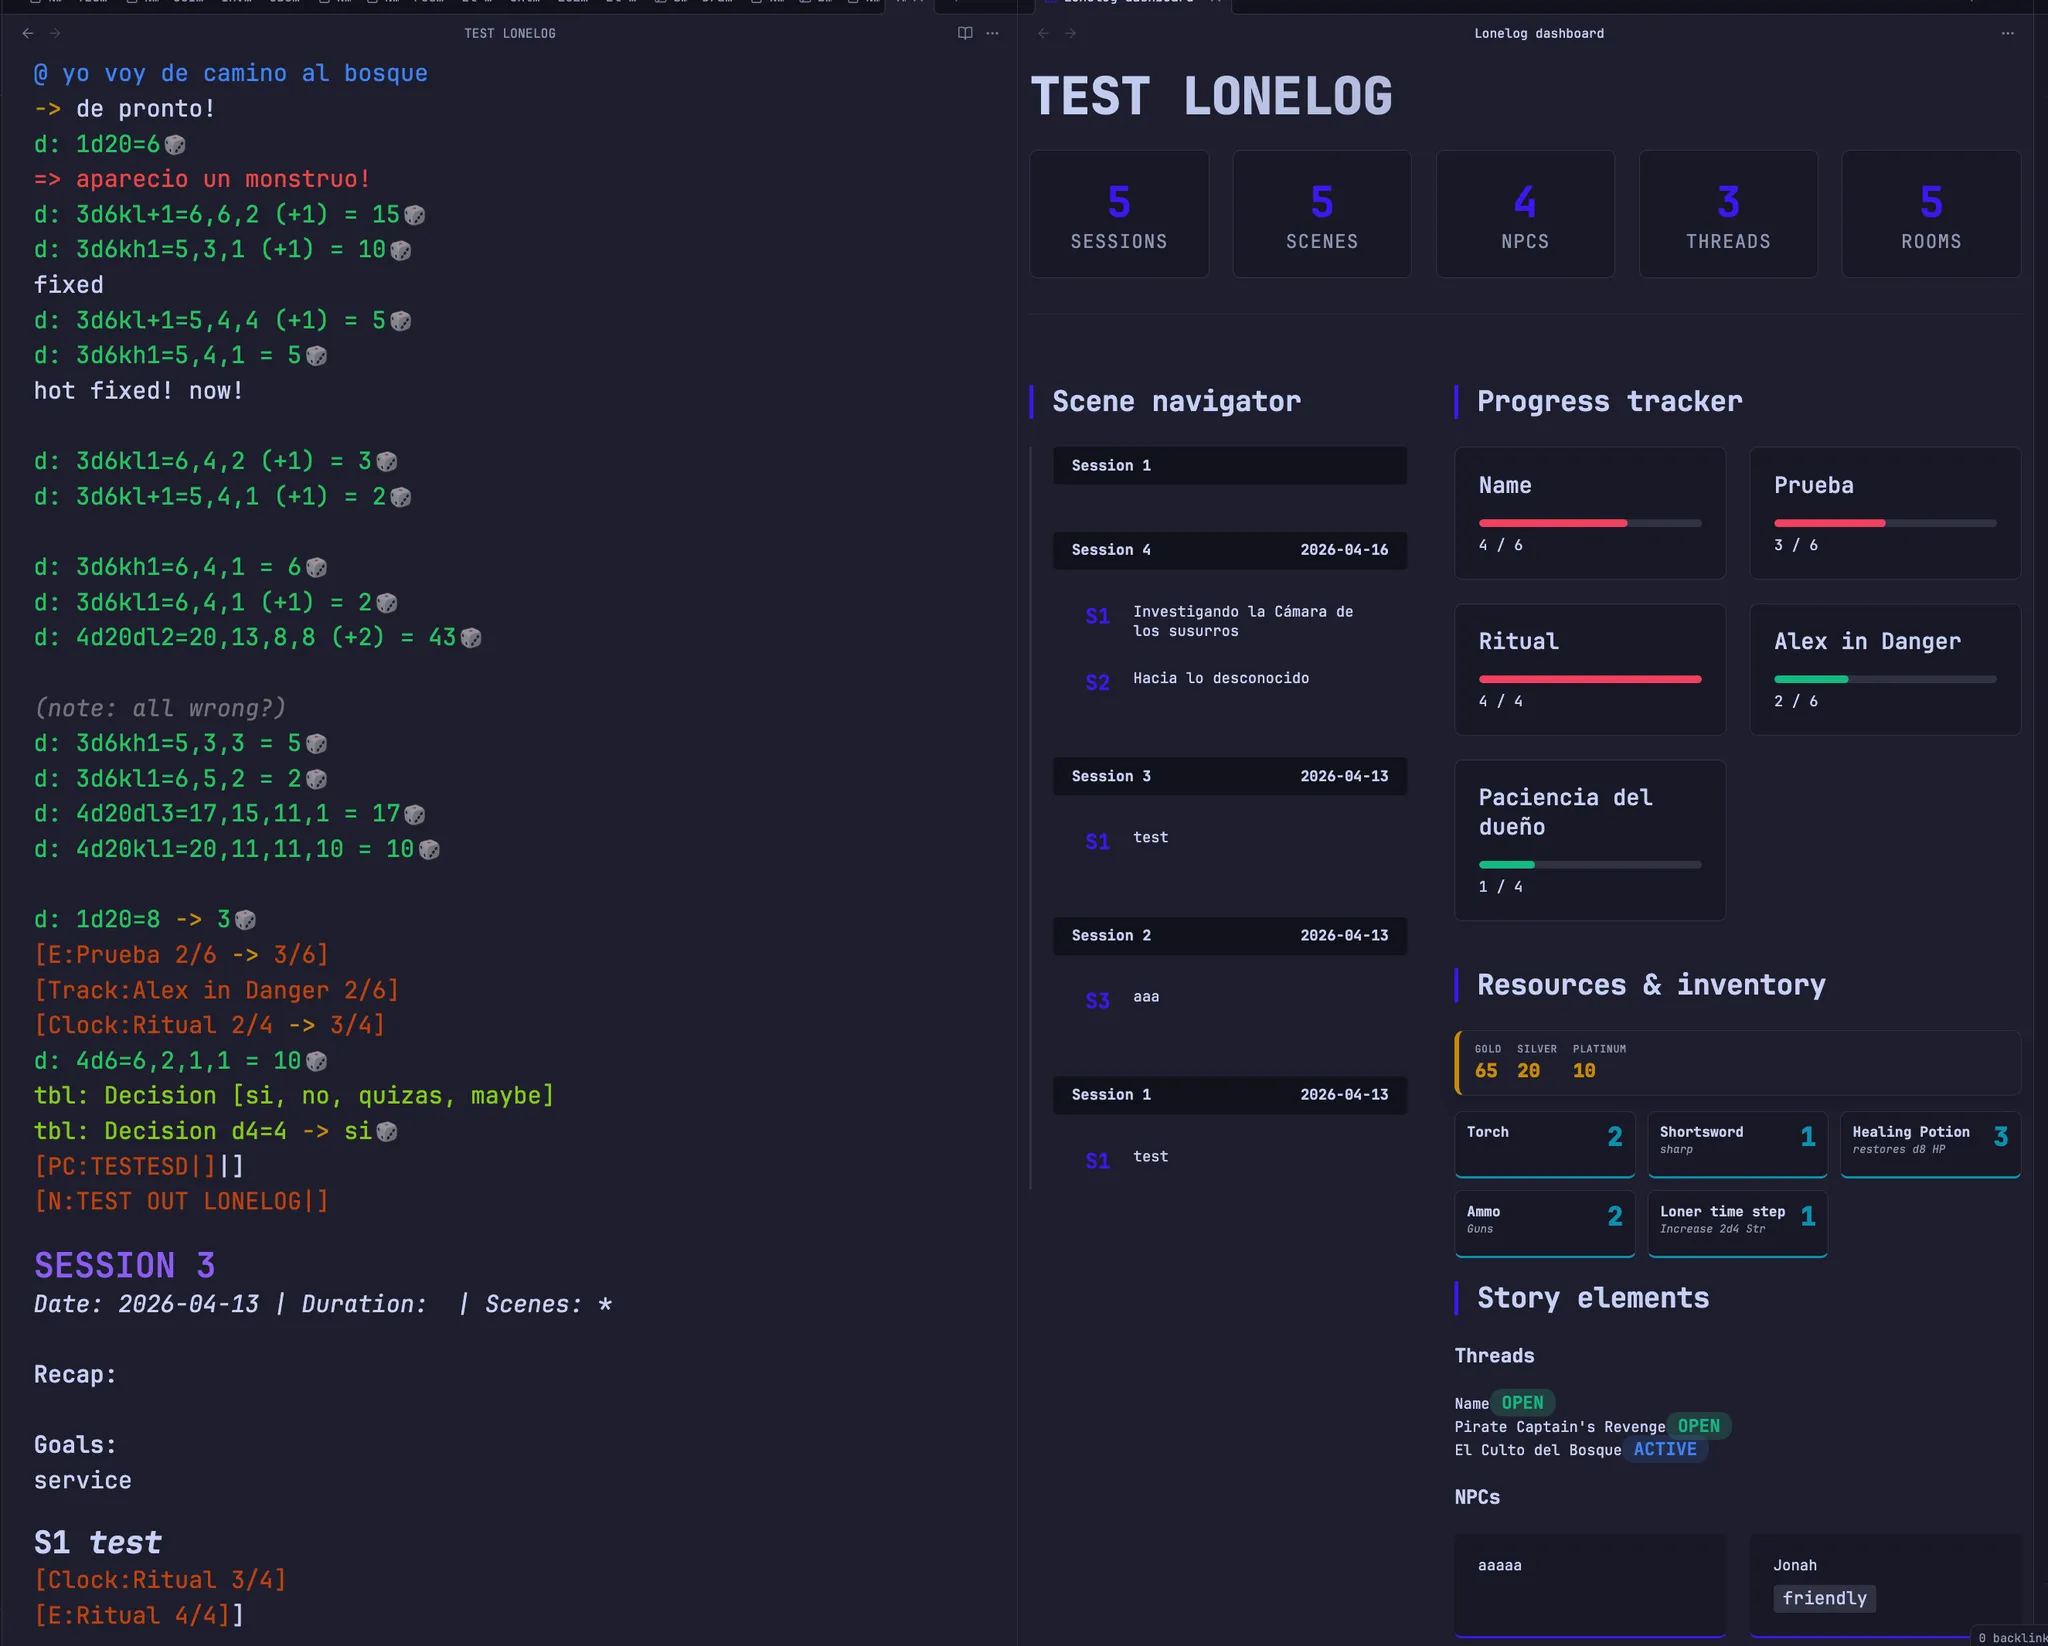2048x1646 pixels.
Task: Go forward in Lonelog dashboard pane
Action: coord(1070,33)
